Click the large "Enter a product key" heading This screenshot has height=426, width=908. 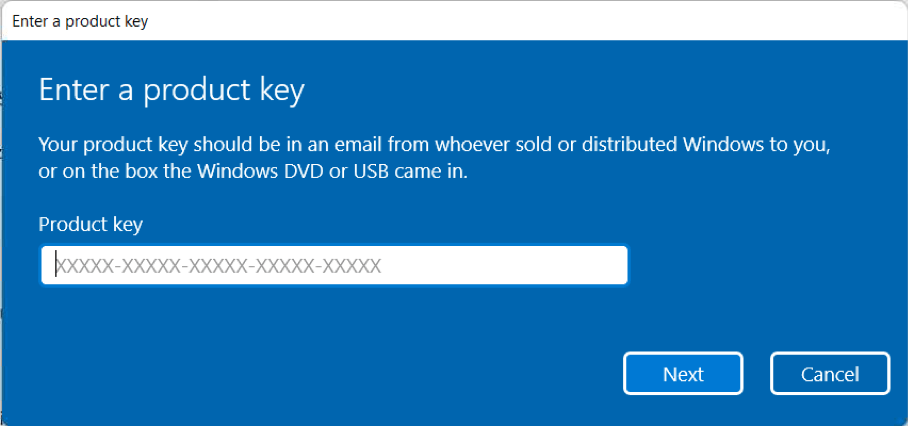click(171, 90)
